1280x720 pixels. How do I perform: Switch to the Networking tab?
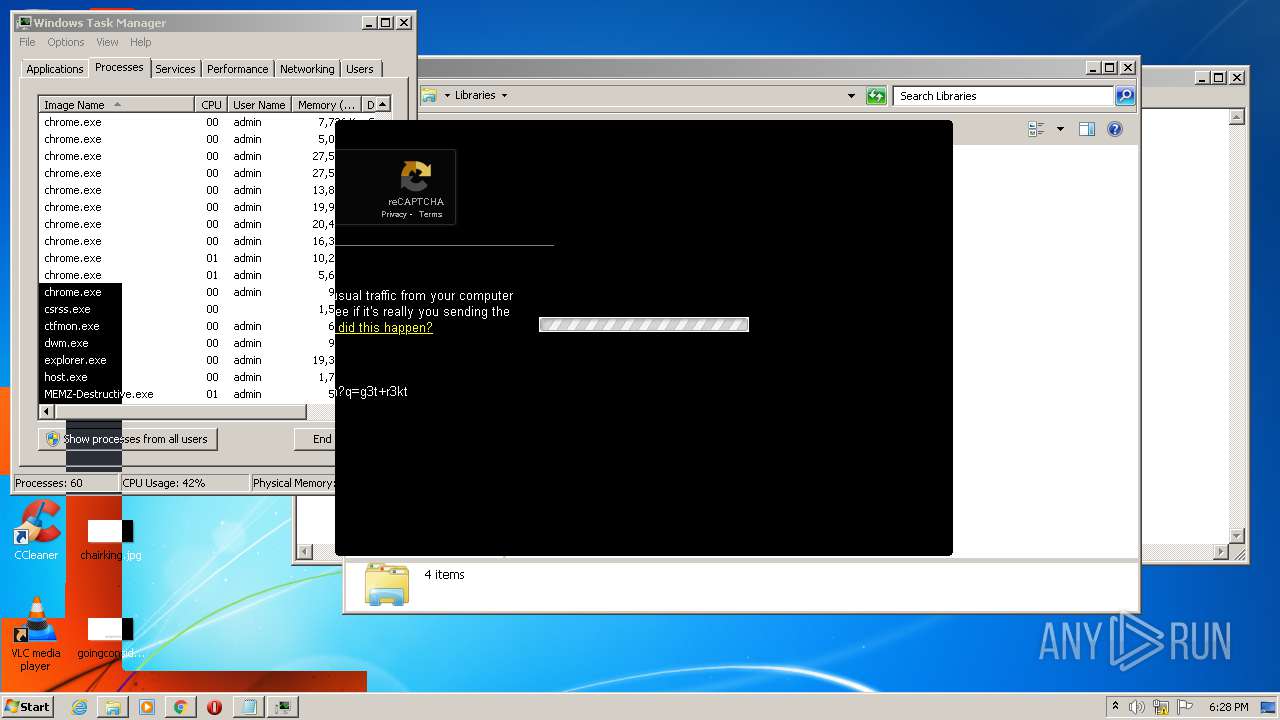click(x=307, y=69)
